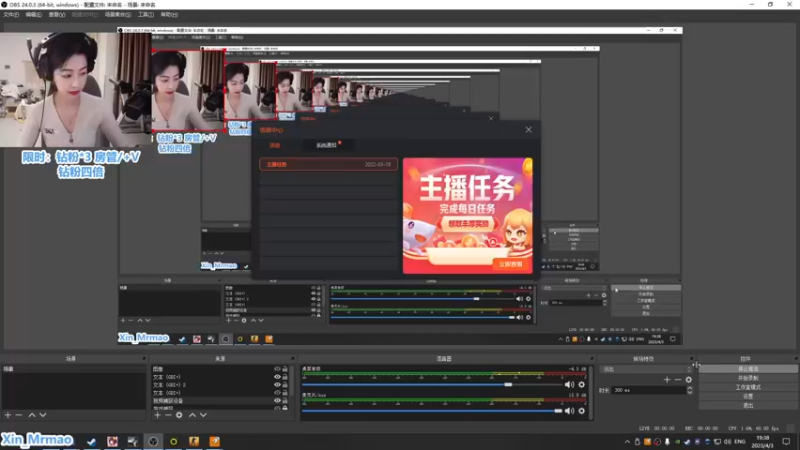Viewport: 800px width, 450px height.
Task: Click the 退出 button in Controls
Action: [748, 406]
